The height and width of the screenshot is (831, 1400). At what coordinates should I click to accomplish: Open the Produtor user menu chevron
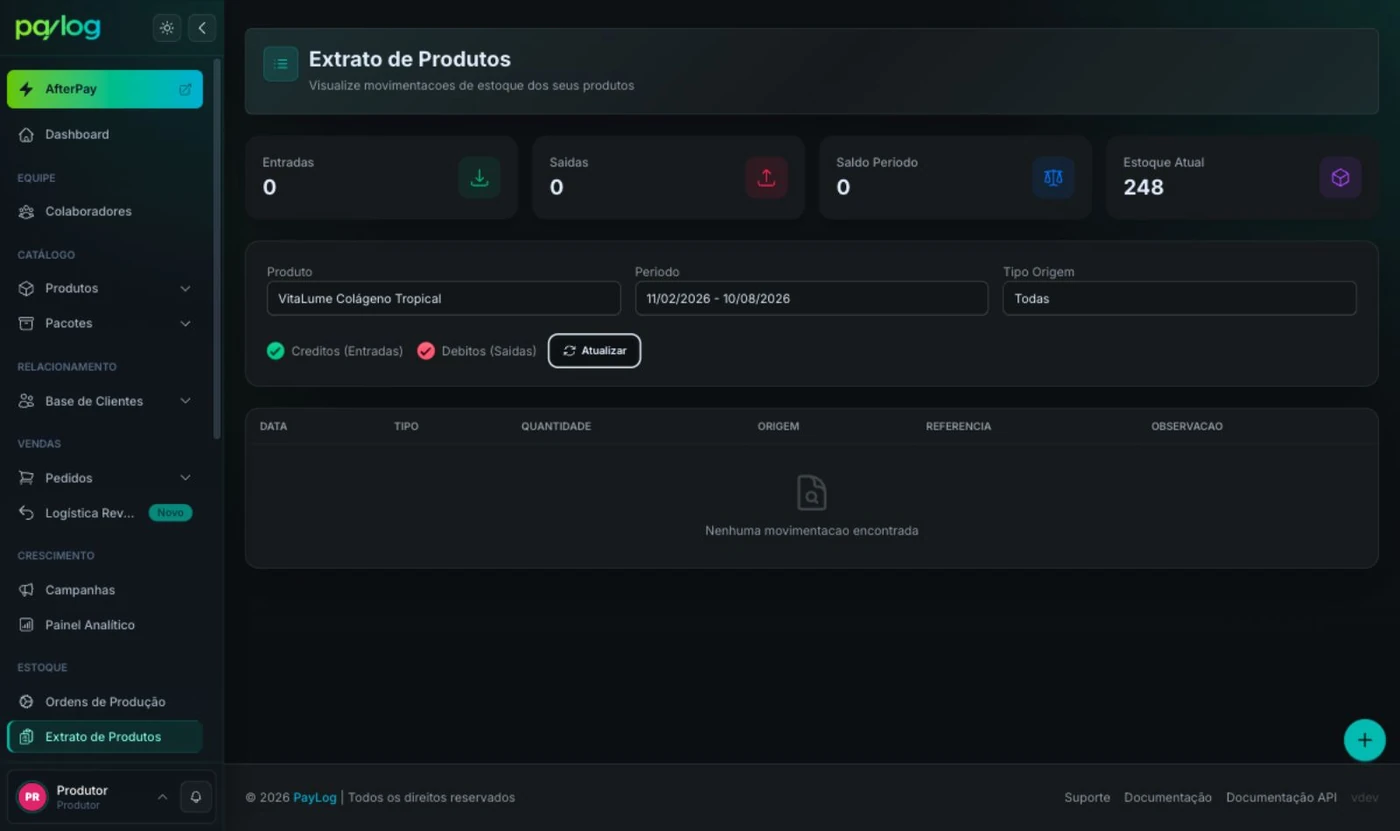tap(162, 797)
